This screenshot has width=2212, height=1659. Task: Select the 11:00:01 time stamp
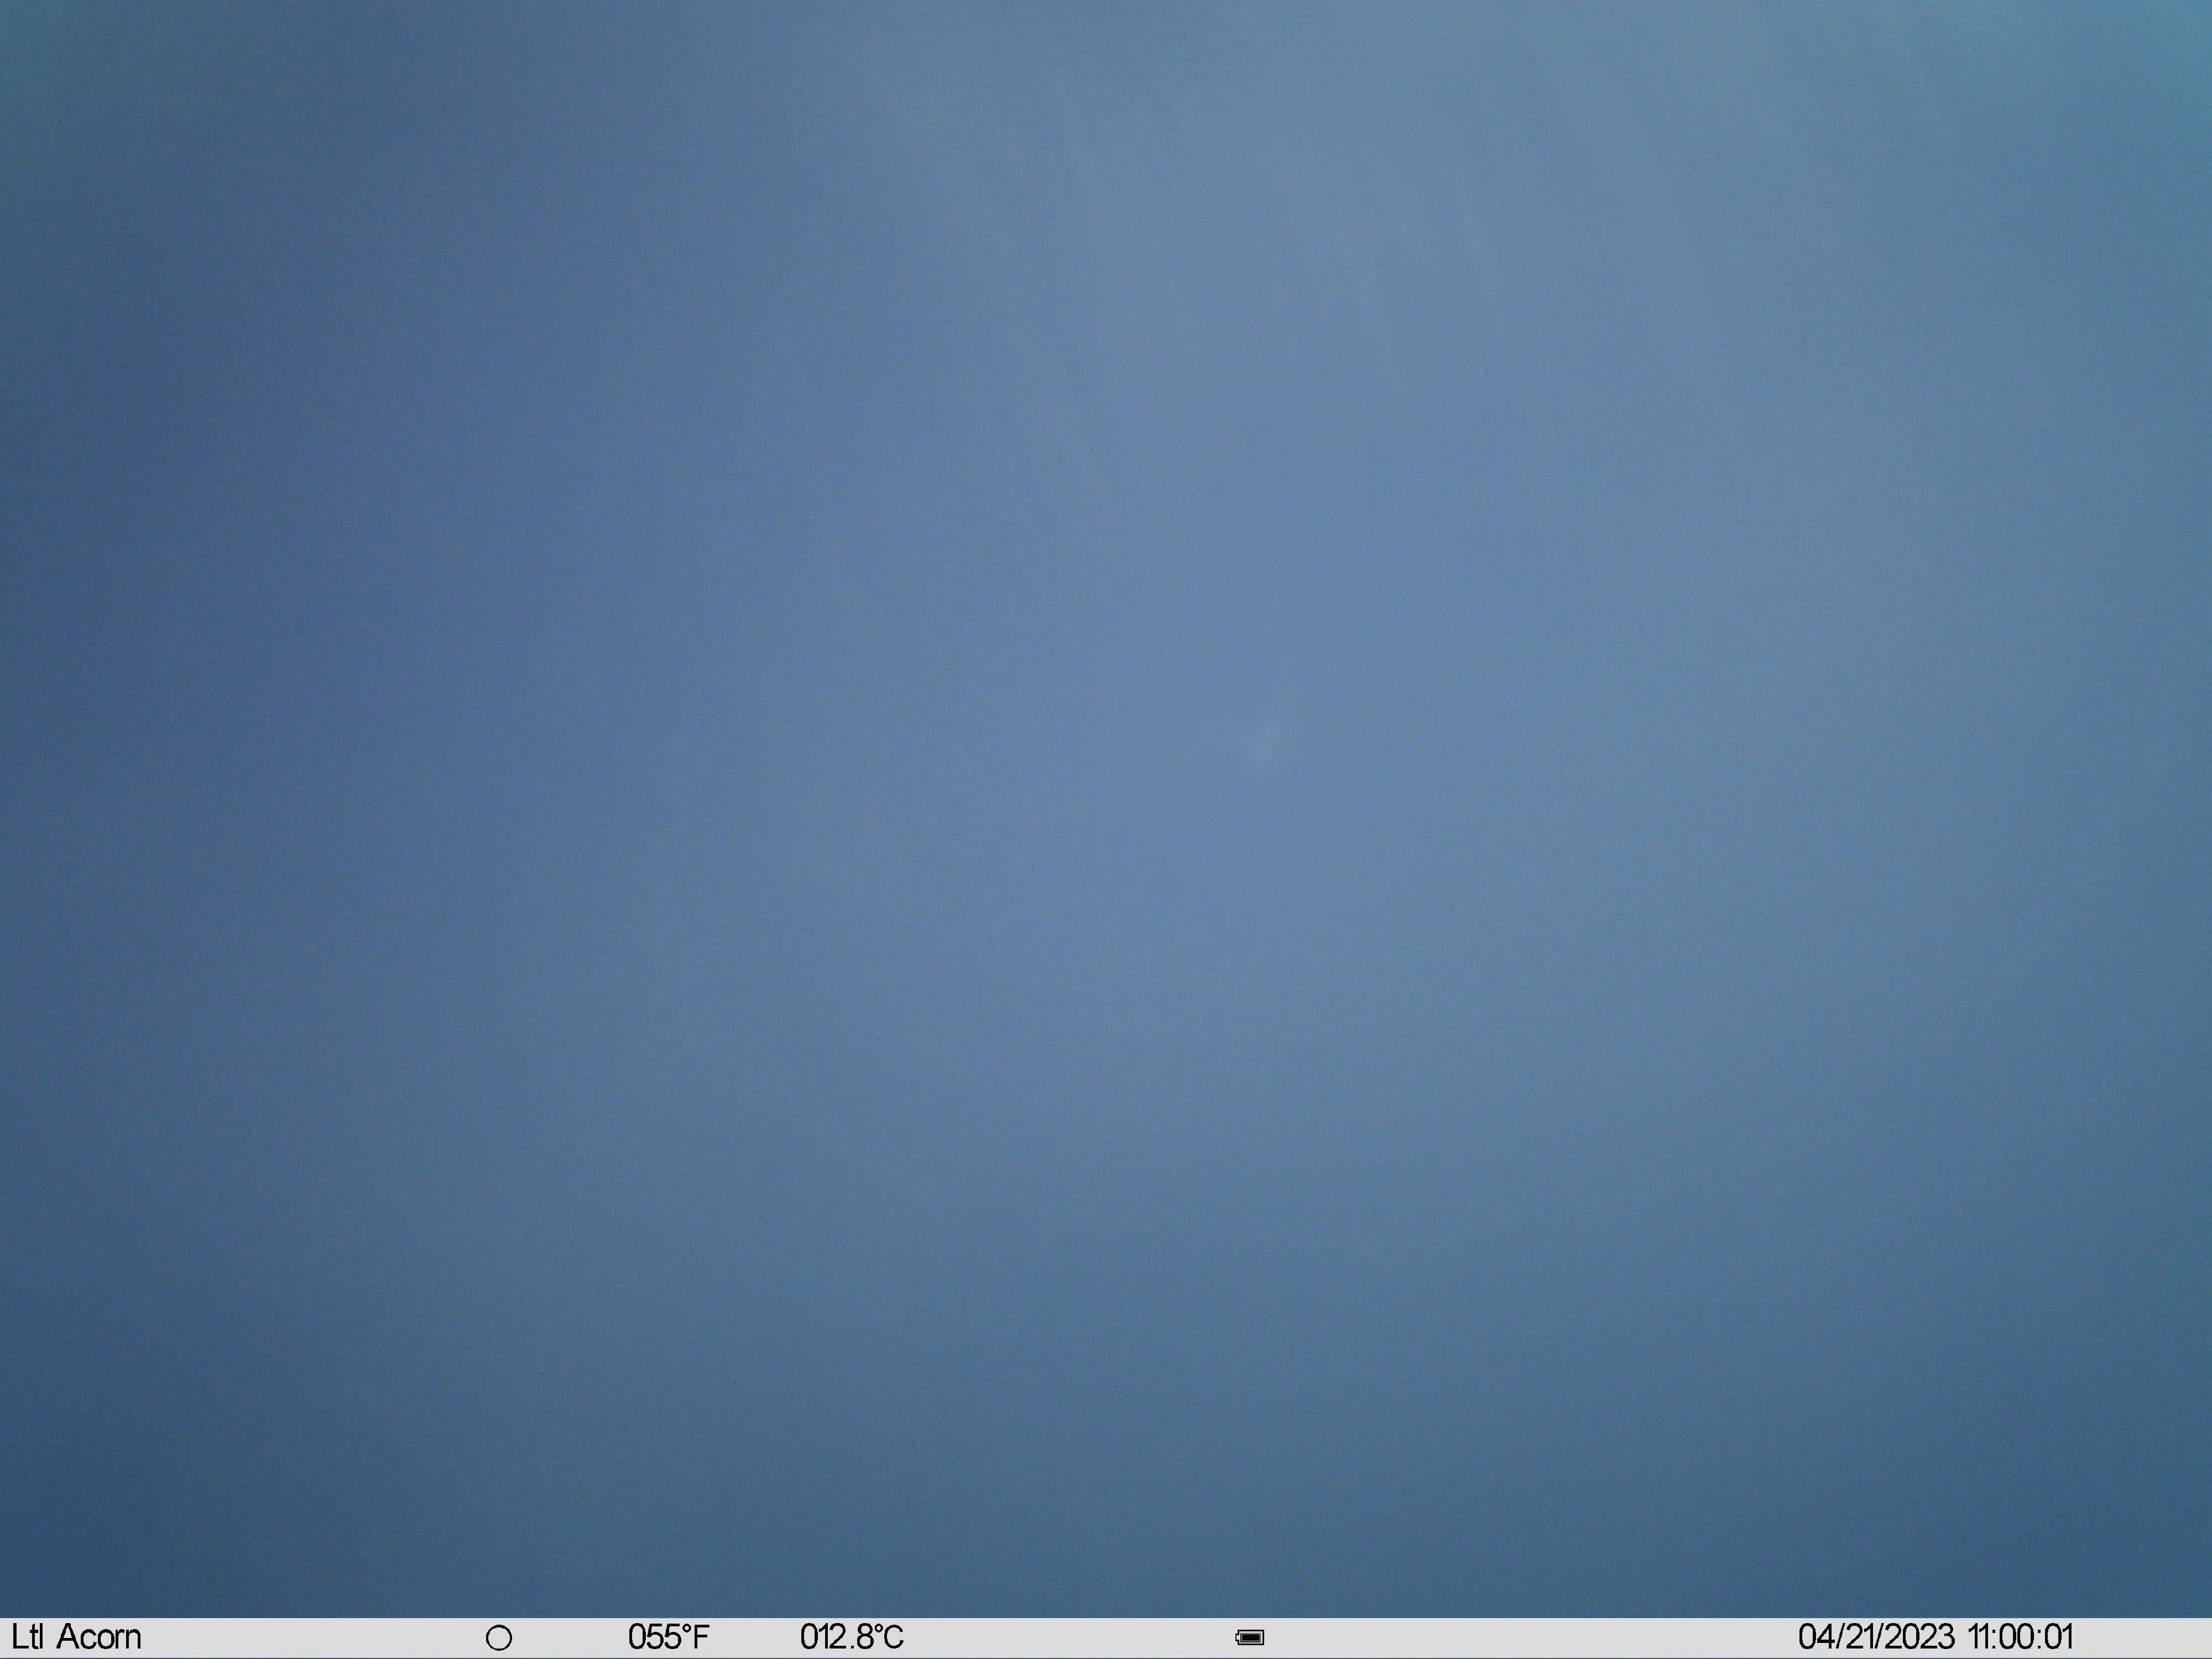click(x=2020, y=1637)
